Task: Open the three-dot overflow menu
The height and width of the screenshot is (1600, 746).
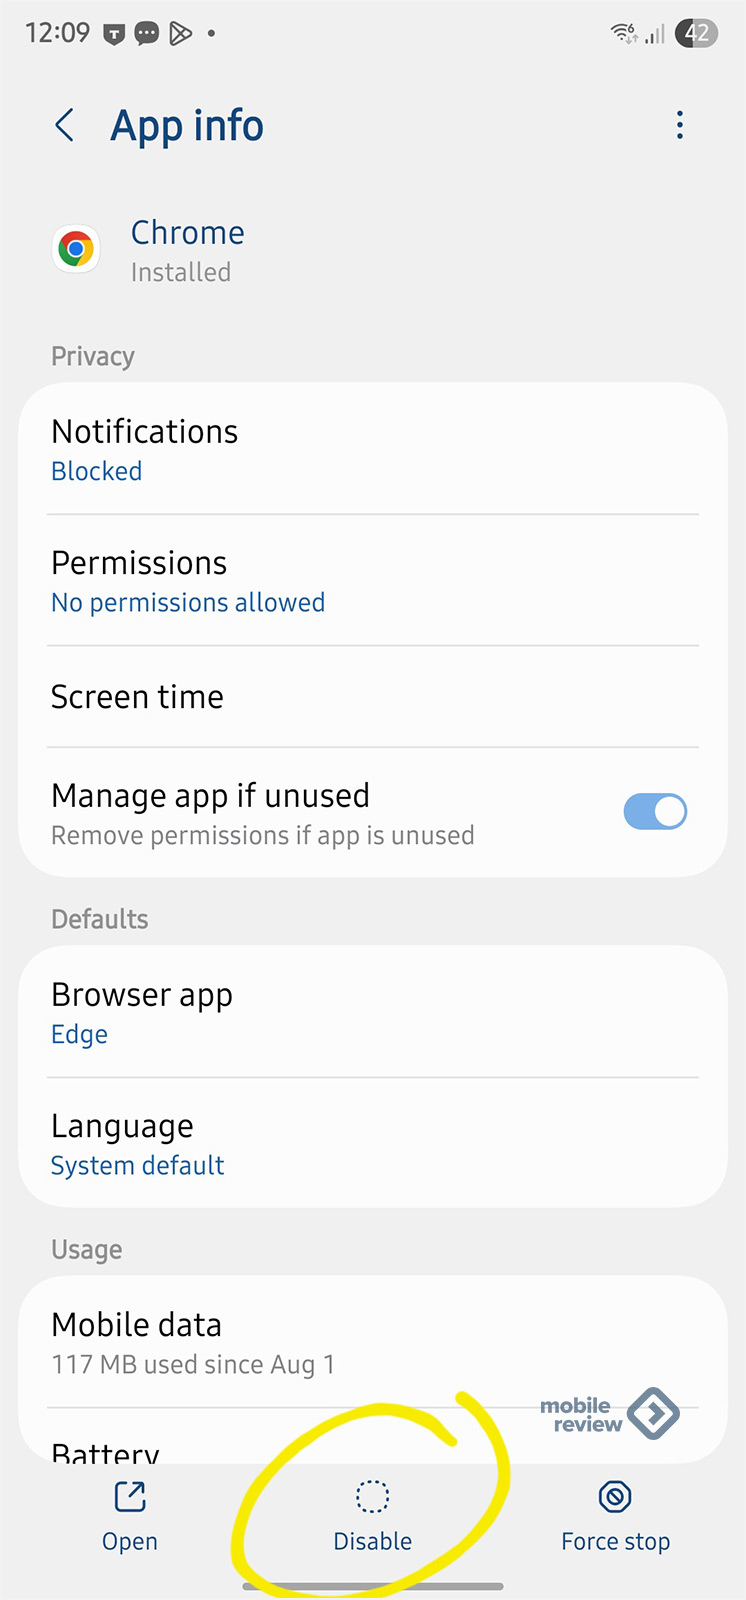Action: pos(680,125)
